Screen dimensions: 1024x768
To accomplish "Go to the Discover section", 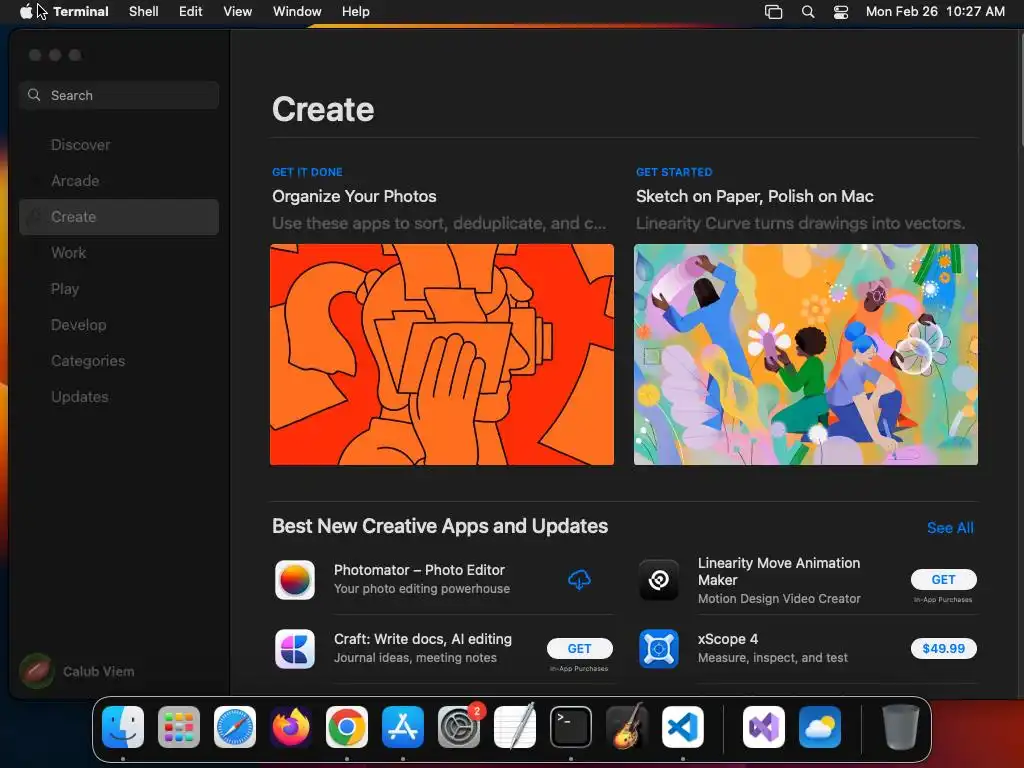I will coord(119,145).
